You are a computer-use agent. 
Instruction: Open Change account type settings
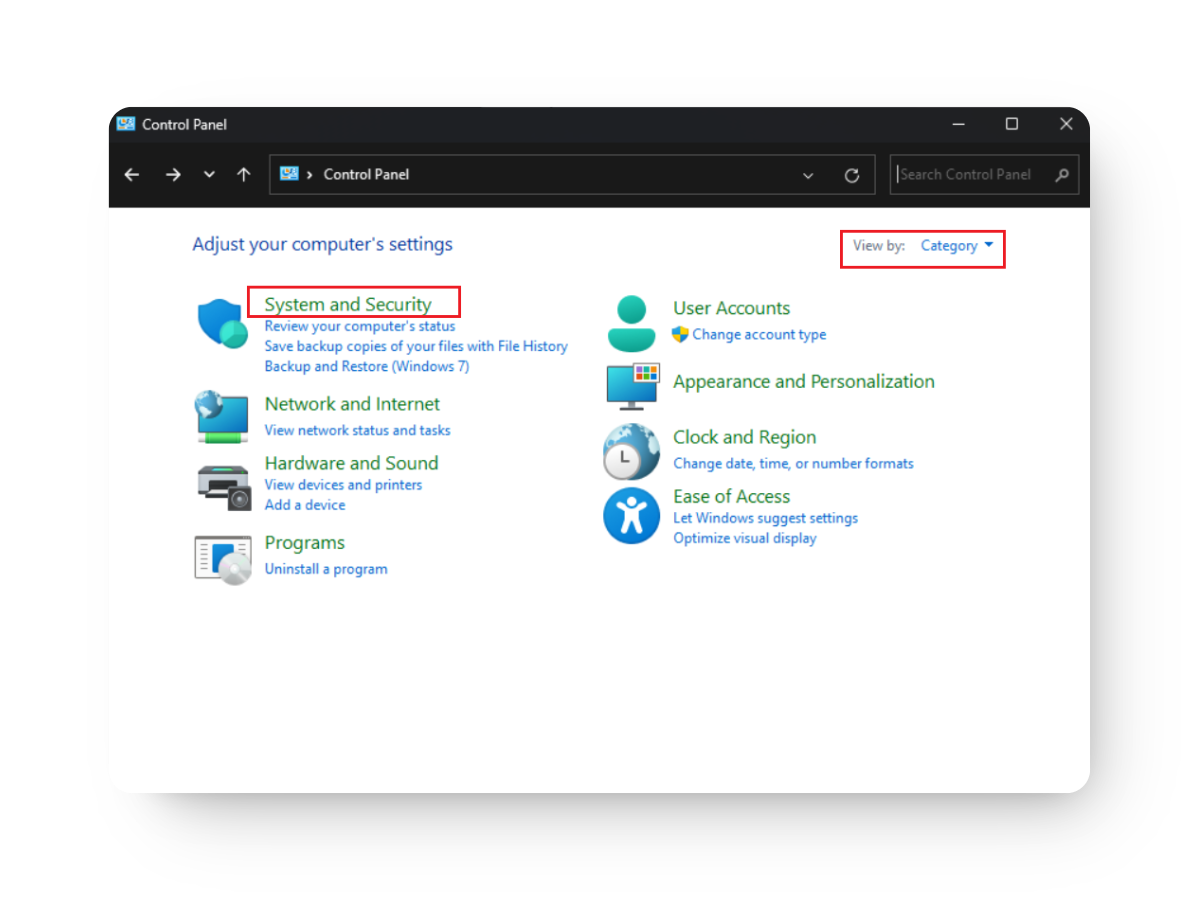coord(758,334)
